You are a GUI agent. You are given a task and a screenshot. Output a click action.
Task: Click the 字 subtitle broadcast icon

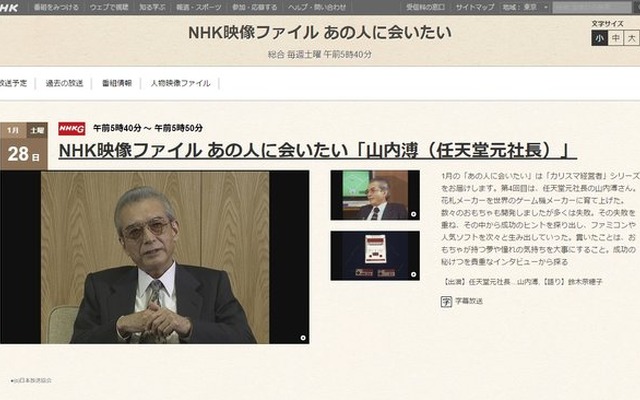(x=446, y=302)
